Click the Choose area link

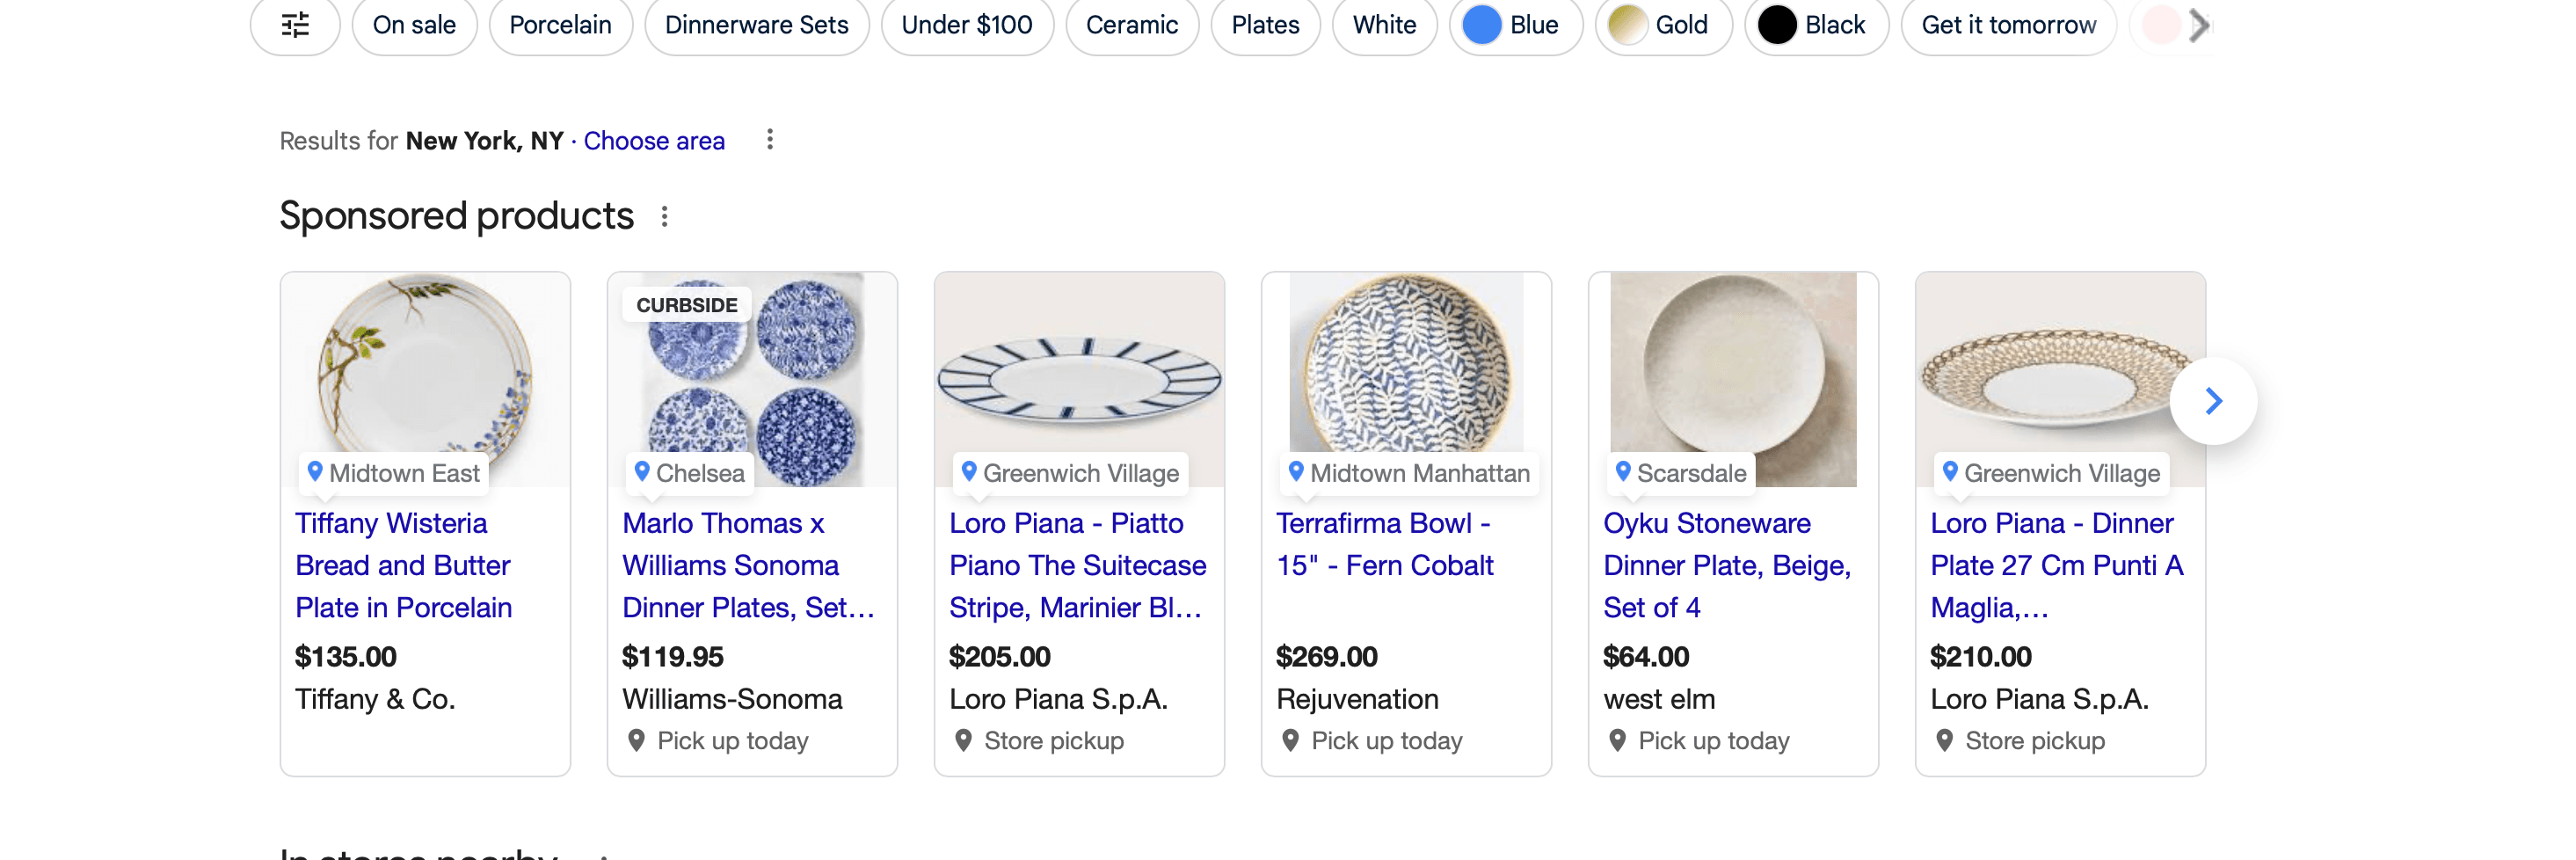click(x=654, y=141)
